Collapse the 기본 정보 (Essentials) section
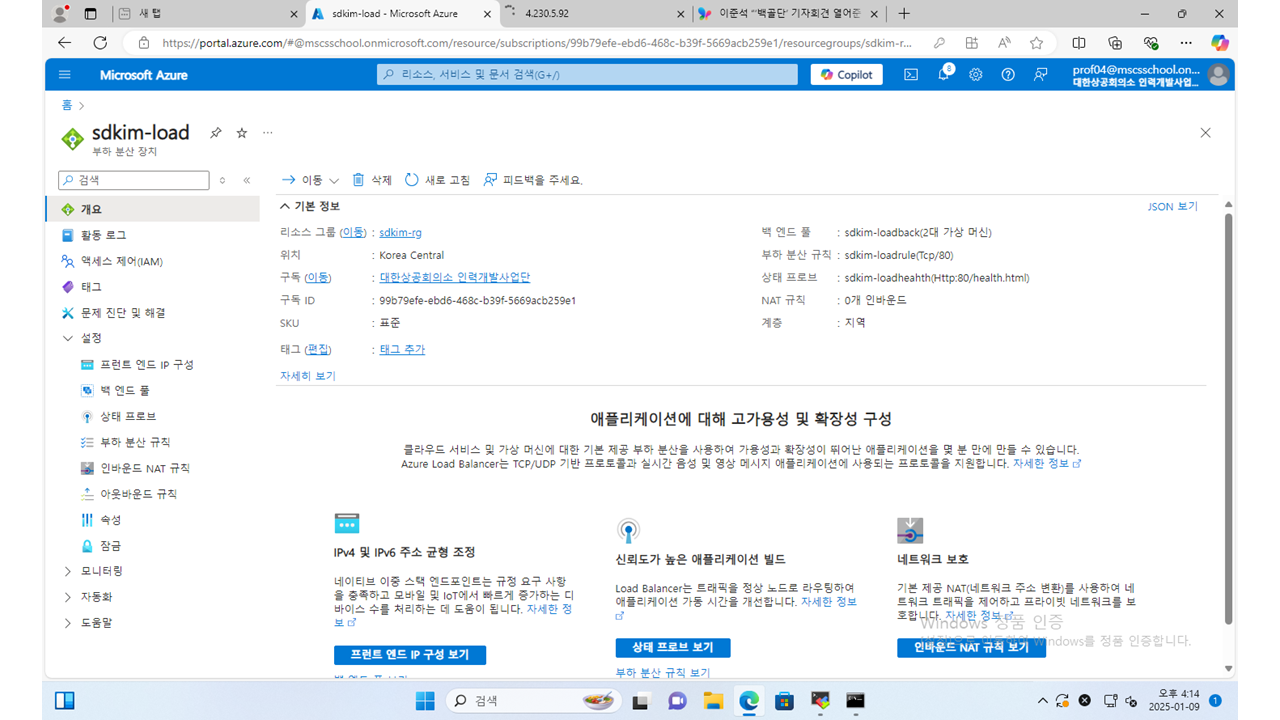This screenshot has width=1280, height=720. point(310,206)
